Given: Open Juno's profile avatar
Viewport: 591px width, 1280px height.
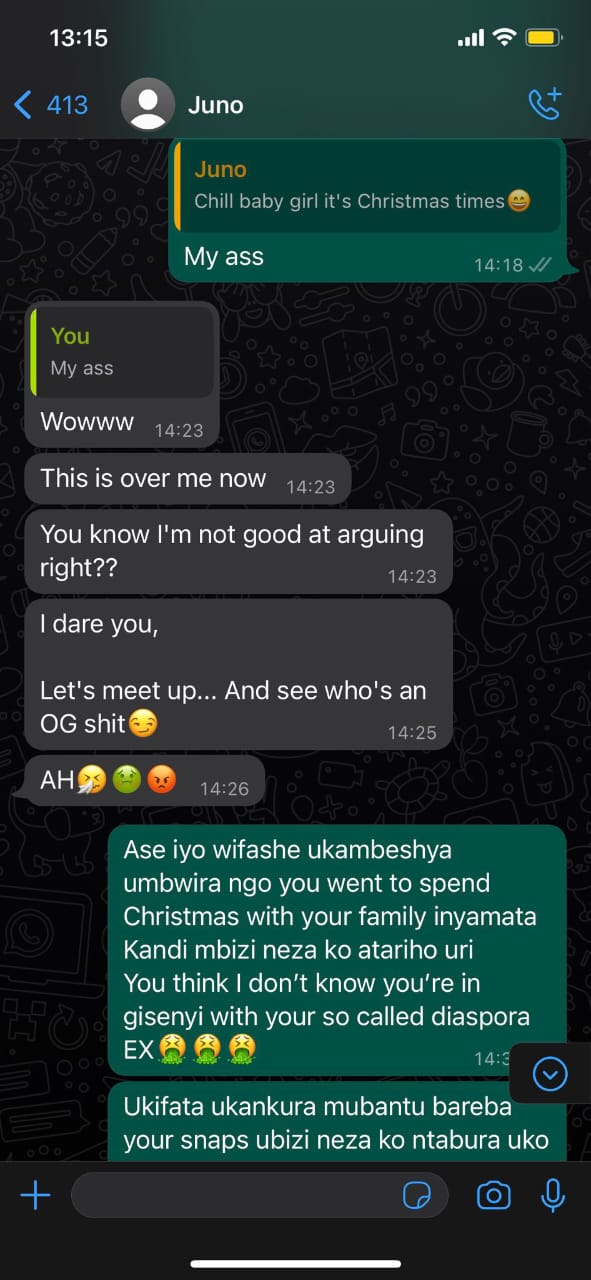Looking at the screenshot, I should (148, 104).
